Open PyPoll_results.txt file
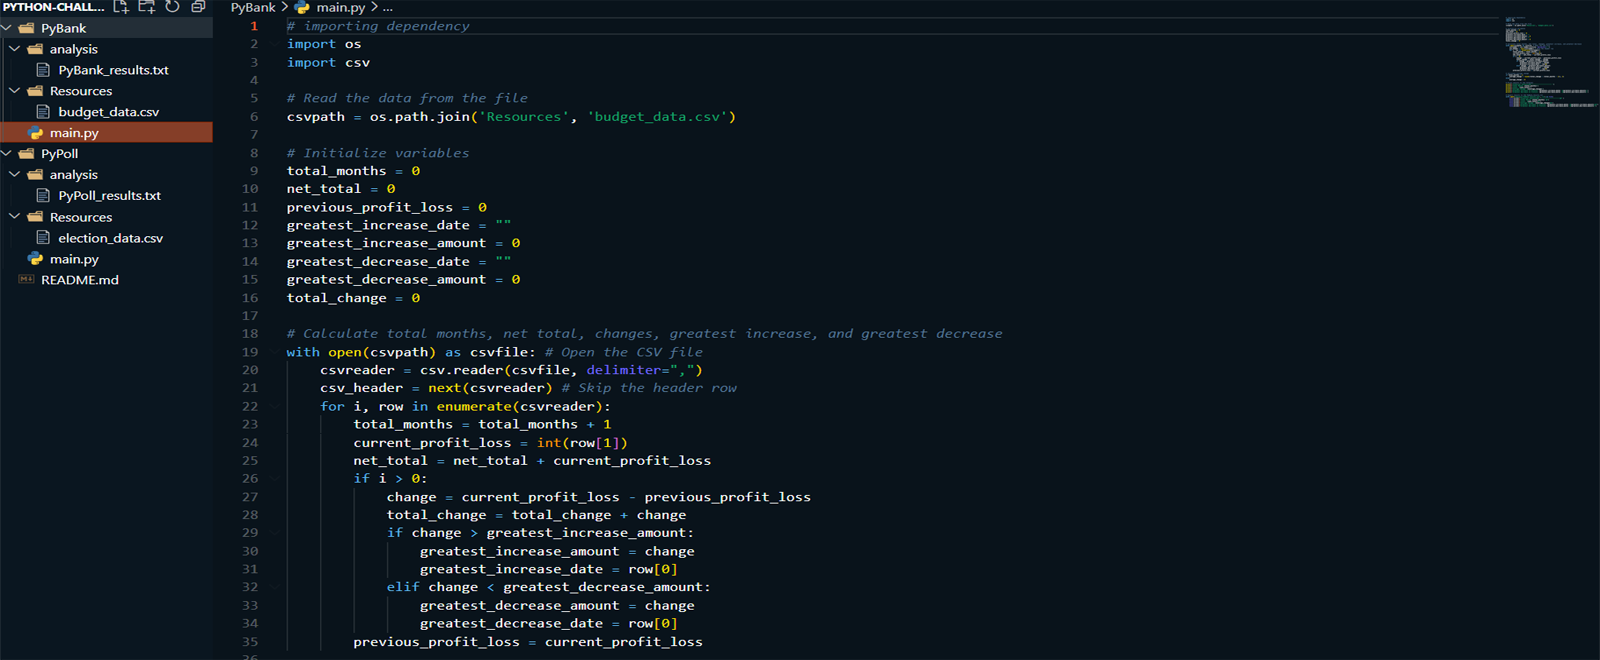 coord(109,196)
